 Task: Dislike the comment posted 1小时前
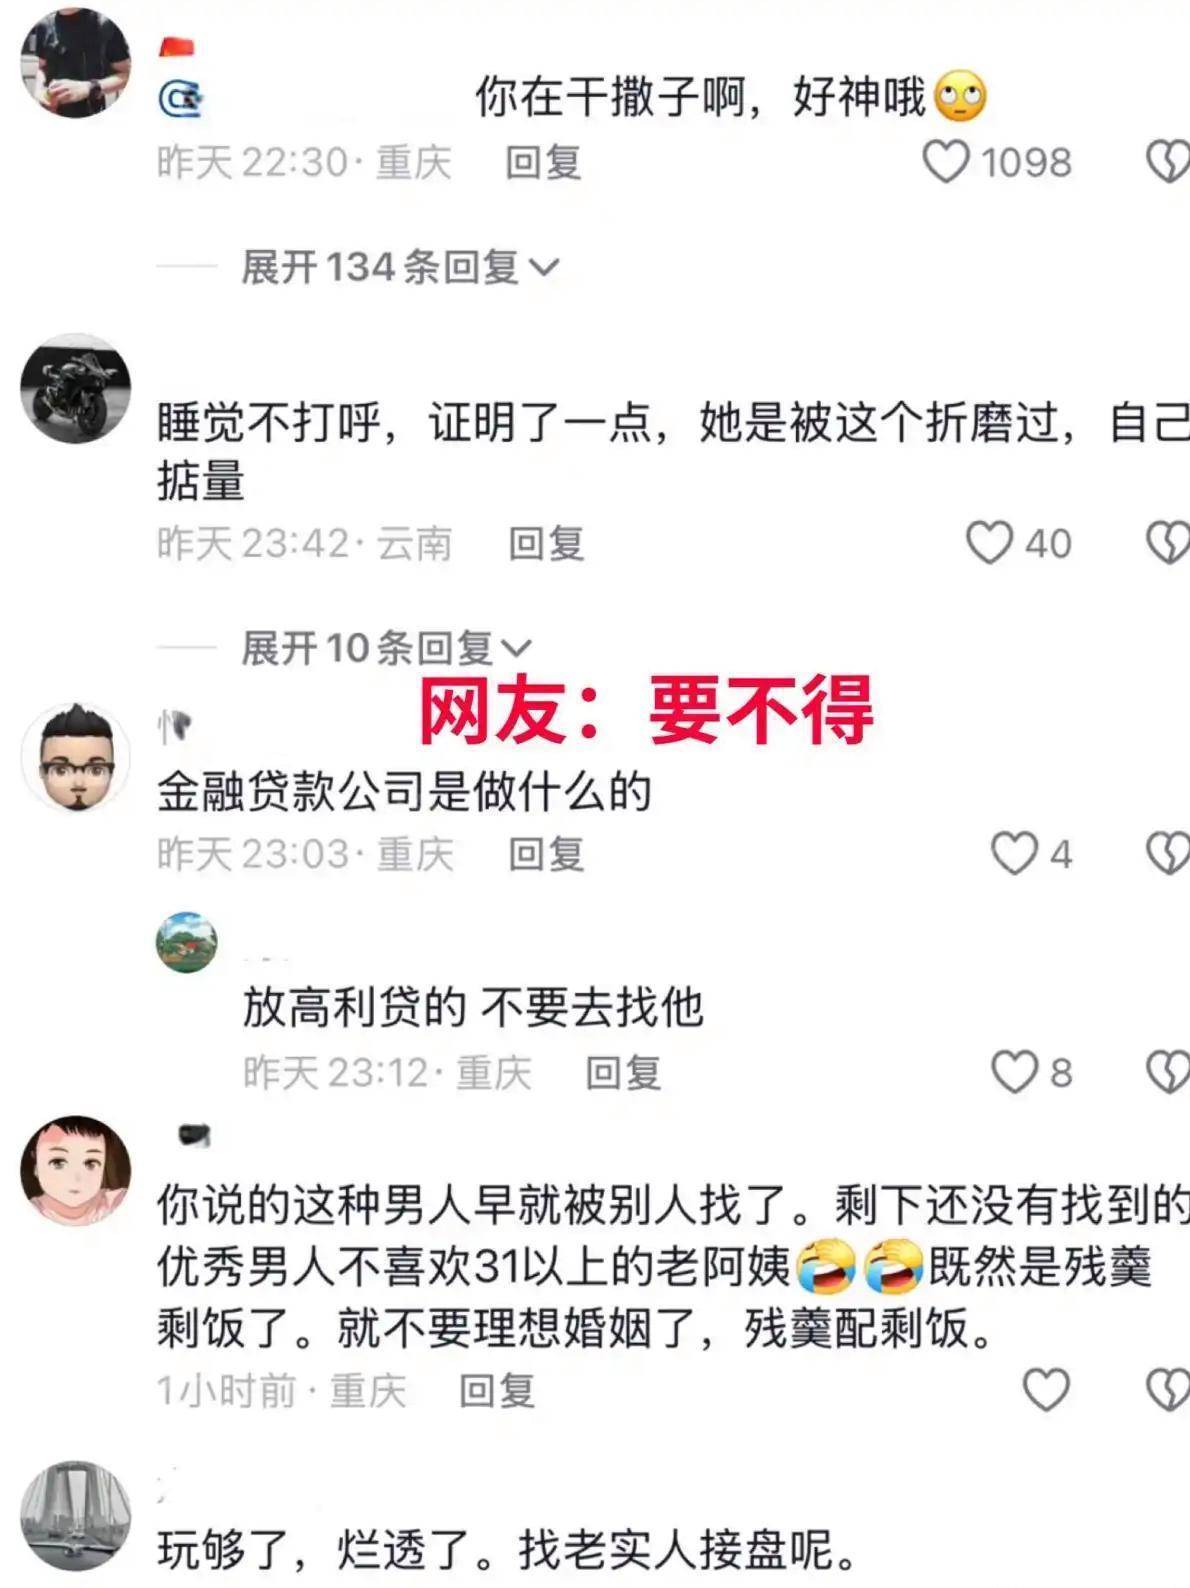(x=1168, y=1390)
